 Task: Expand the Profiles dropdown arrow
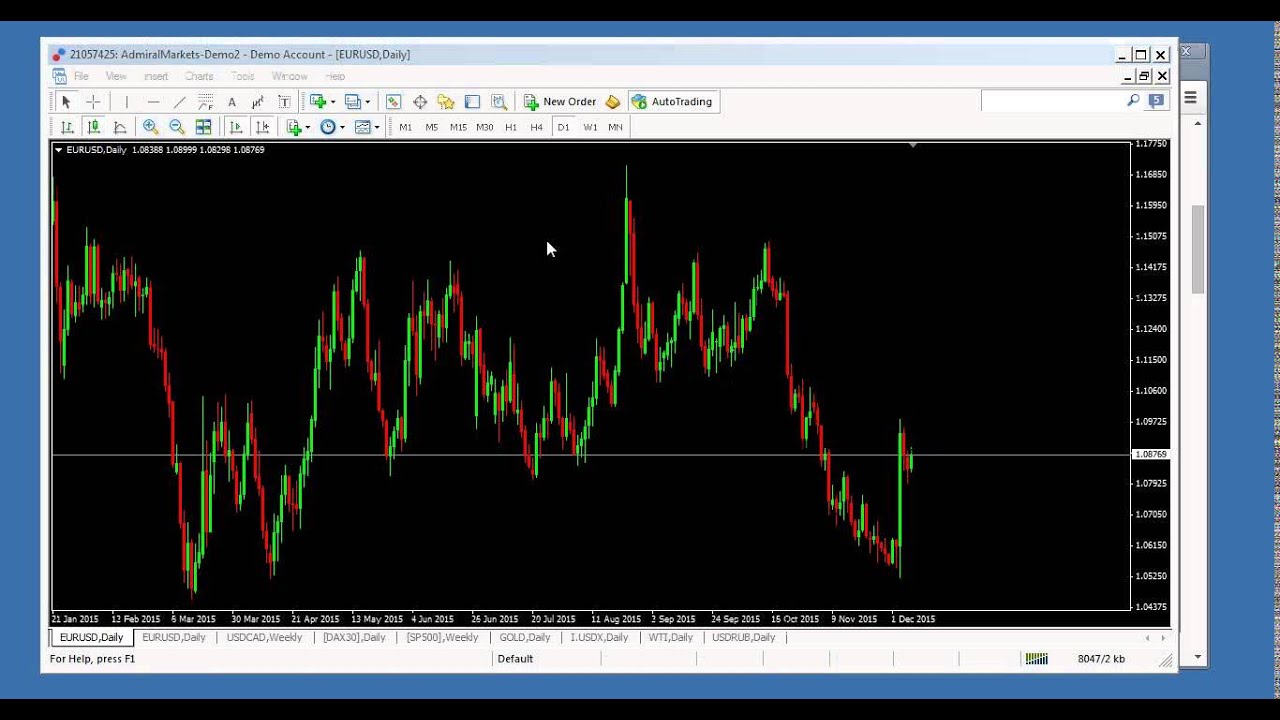point(367,102)
